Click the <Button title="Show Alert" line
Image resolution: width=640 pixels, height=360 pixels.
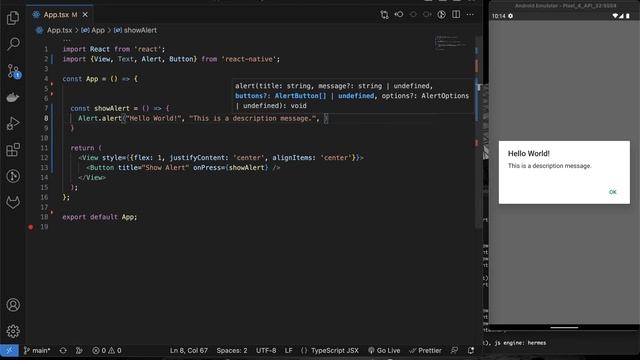pyautogui.click(x=183, y=167)
